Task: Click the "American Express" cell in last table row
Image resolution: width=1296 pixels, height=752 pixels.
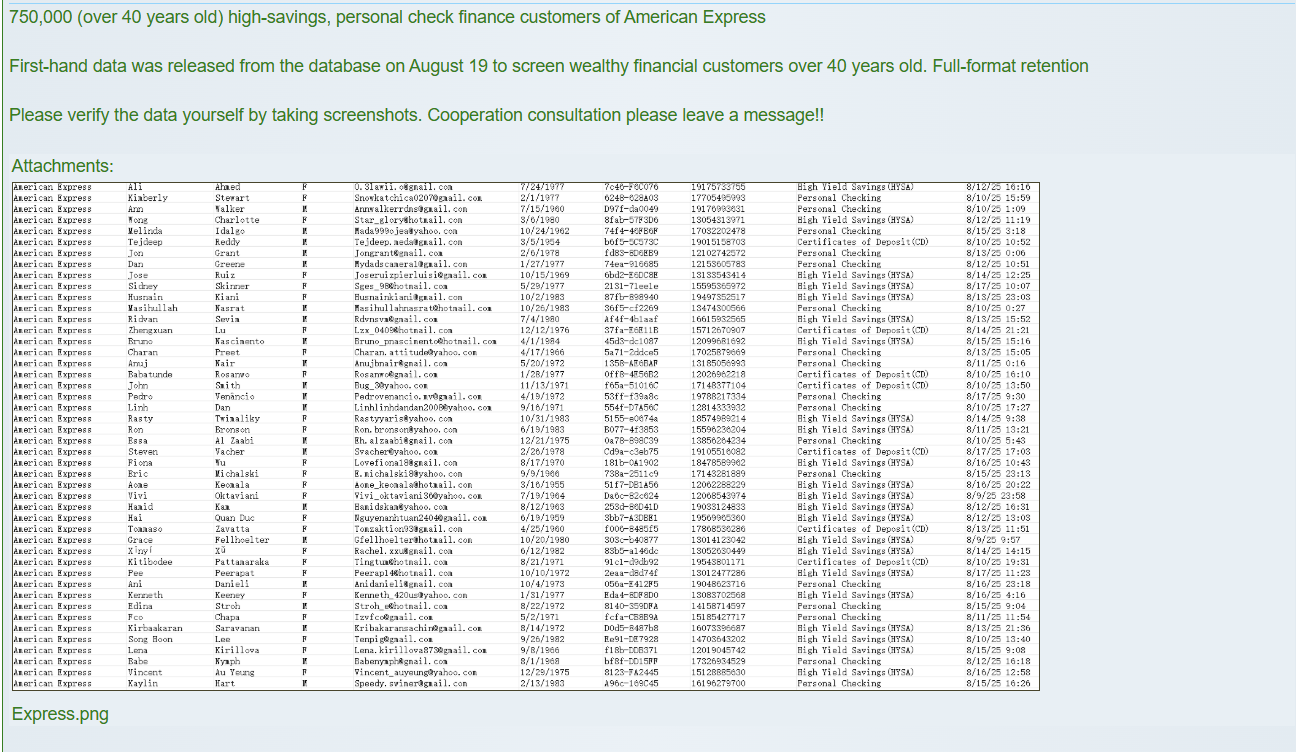Action: [53, 683]
